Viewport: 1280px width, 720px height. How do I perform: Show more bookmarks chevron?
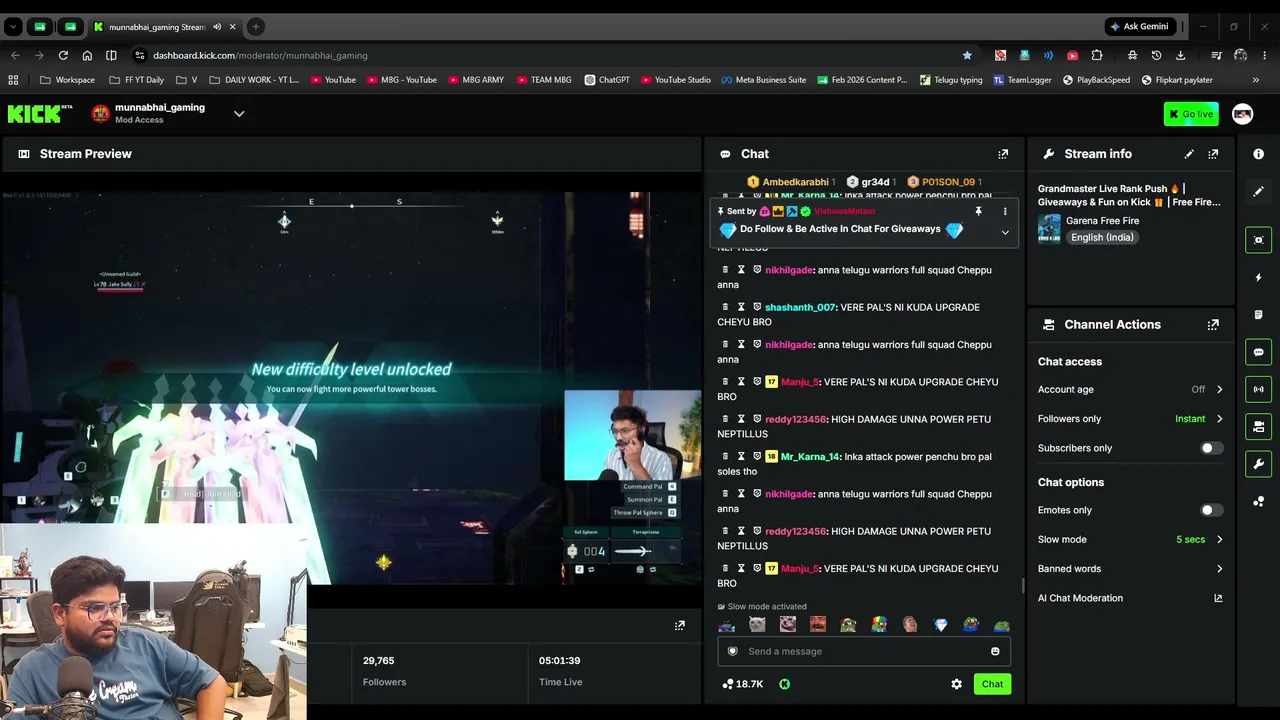click(1256, 80)
